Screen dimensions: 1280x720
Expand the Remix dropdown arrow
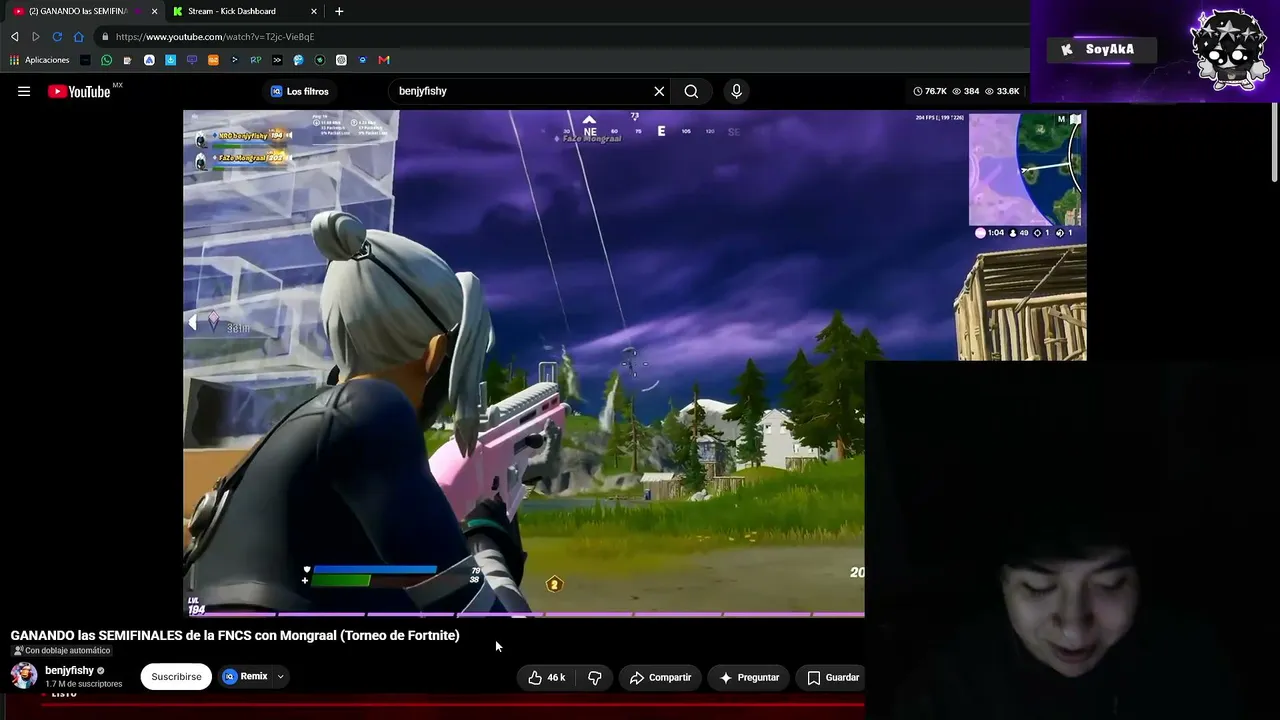click(281, 677)
